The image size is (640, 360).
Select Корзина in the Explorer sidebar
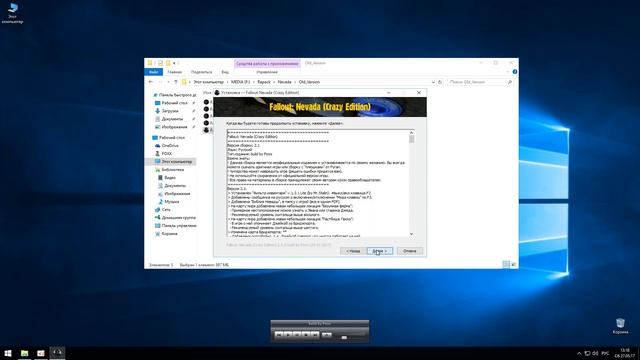pyautogui.click(x=167, y=234)
